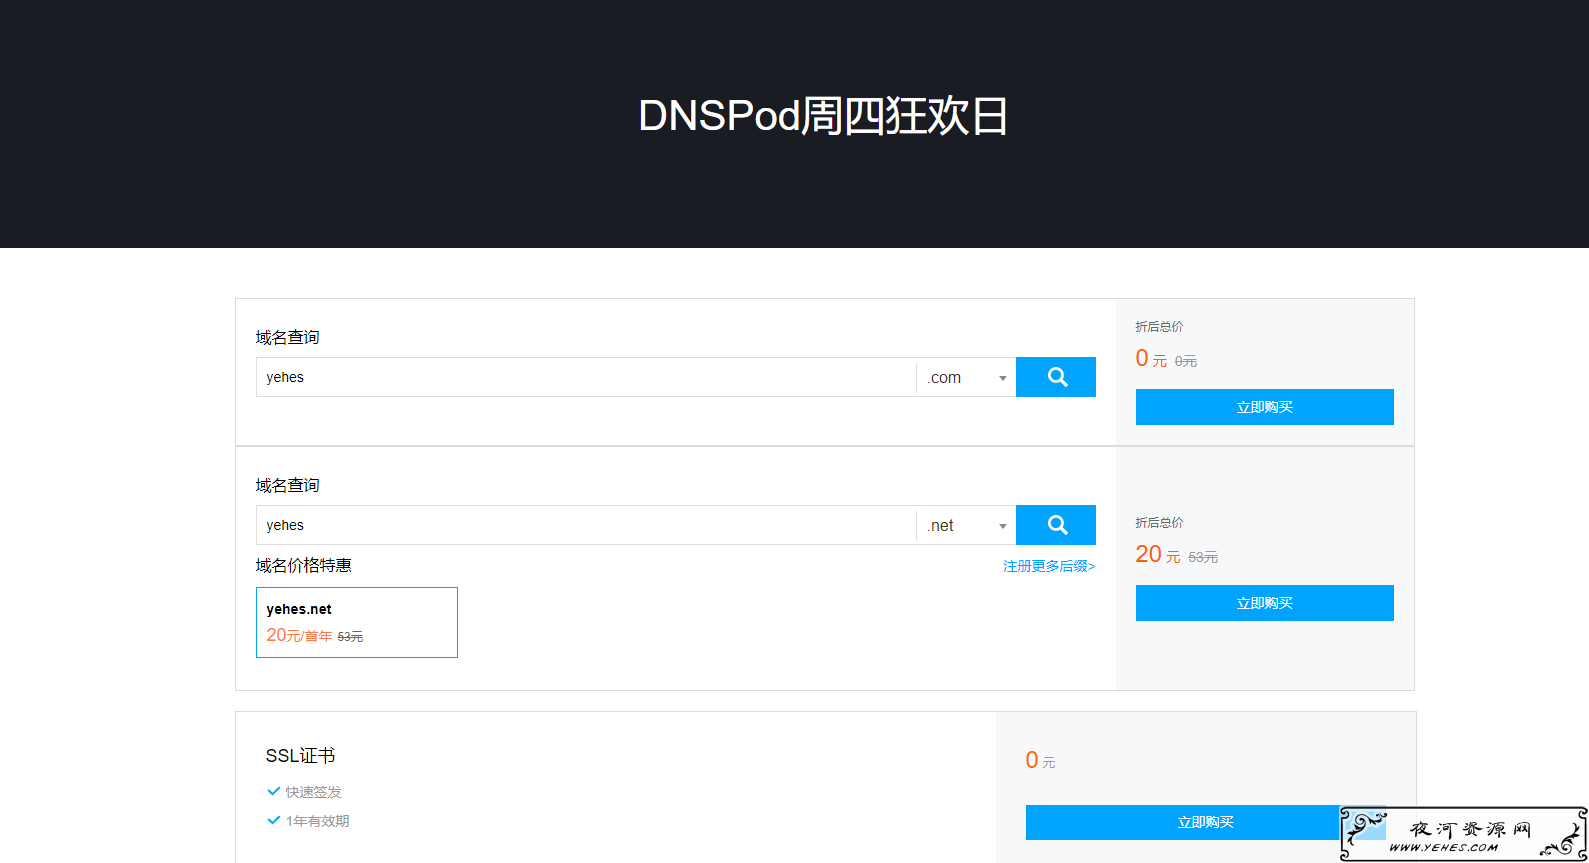Screen dimensions: 1589x863
Task: Click 立即购买 for the 20元 domain order
Action: point(1264,603)
